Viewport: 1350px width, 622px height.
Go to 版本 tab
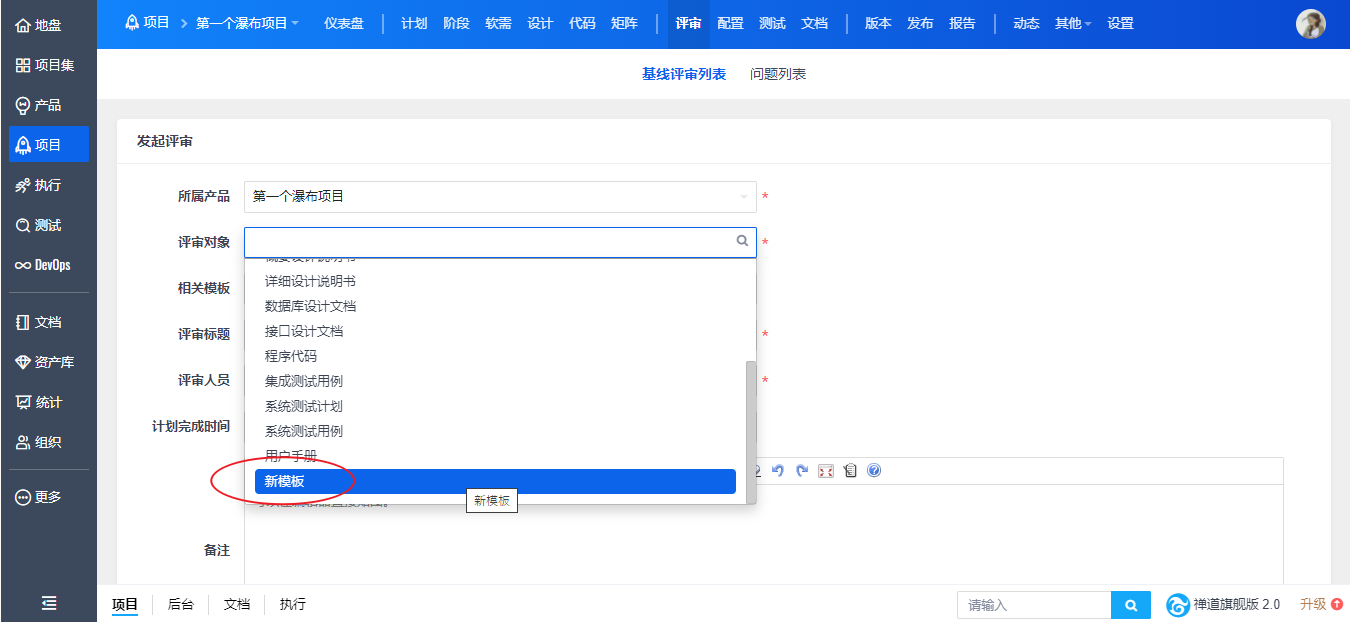tap(878, 23)
